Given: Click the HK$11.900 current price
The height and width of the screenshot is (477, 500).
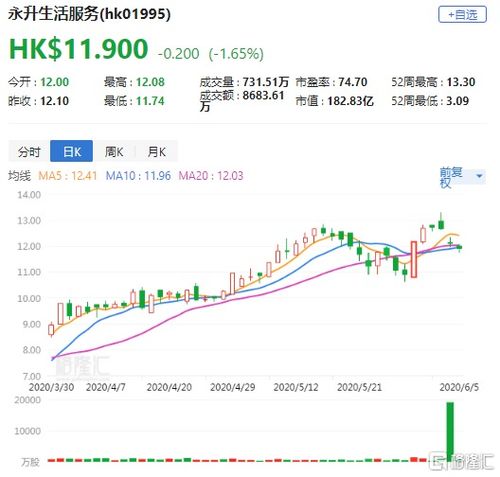Looking at the screenshot, I should (78, 49).
